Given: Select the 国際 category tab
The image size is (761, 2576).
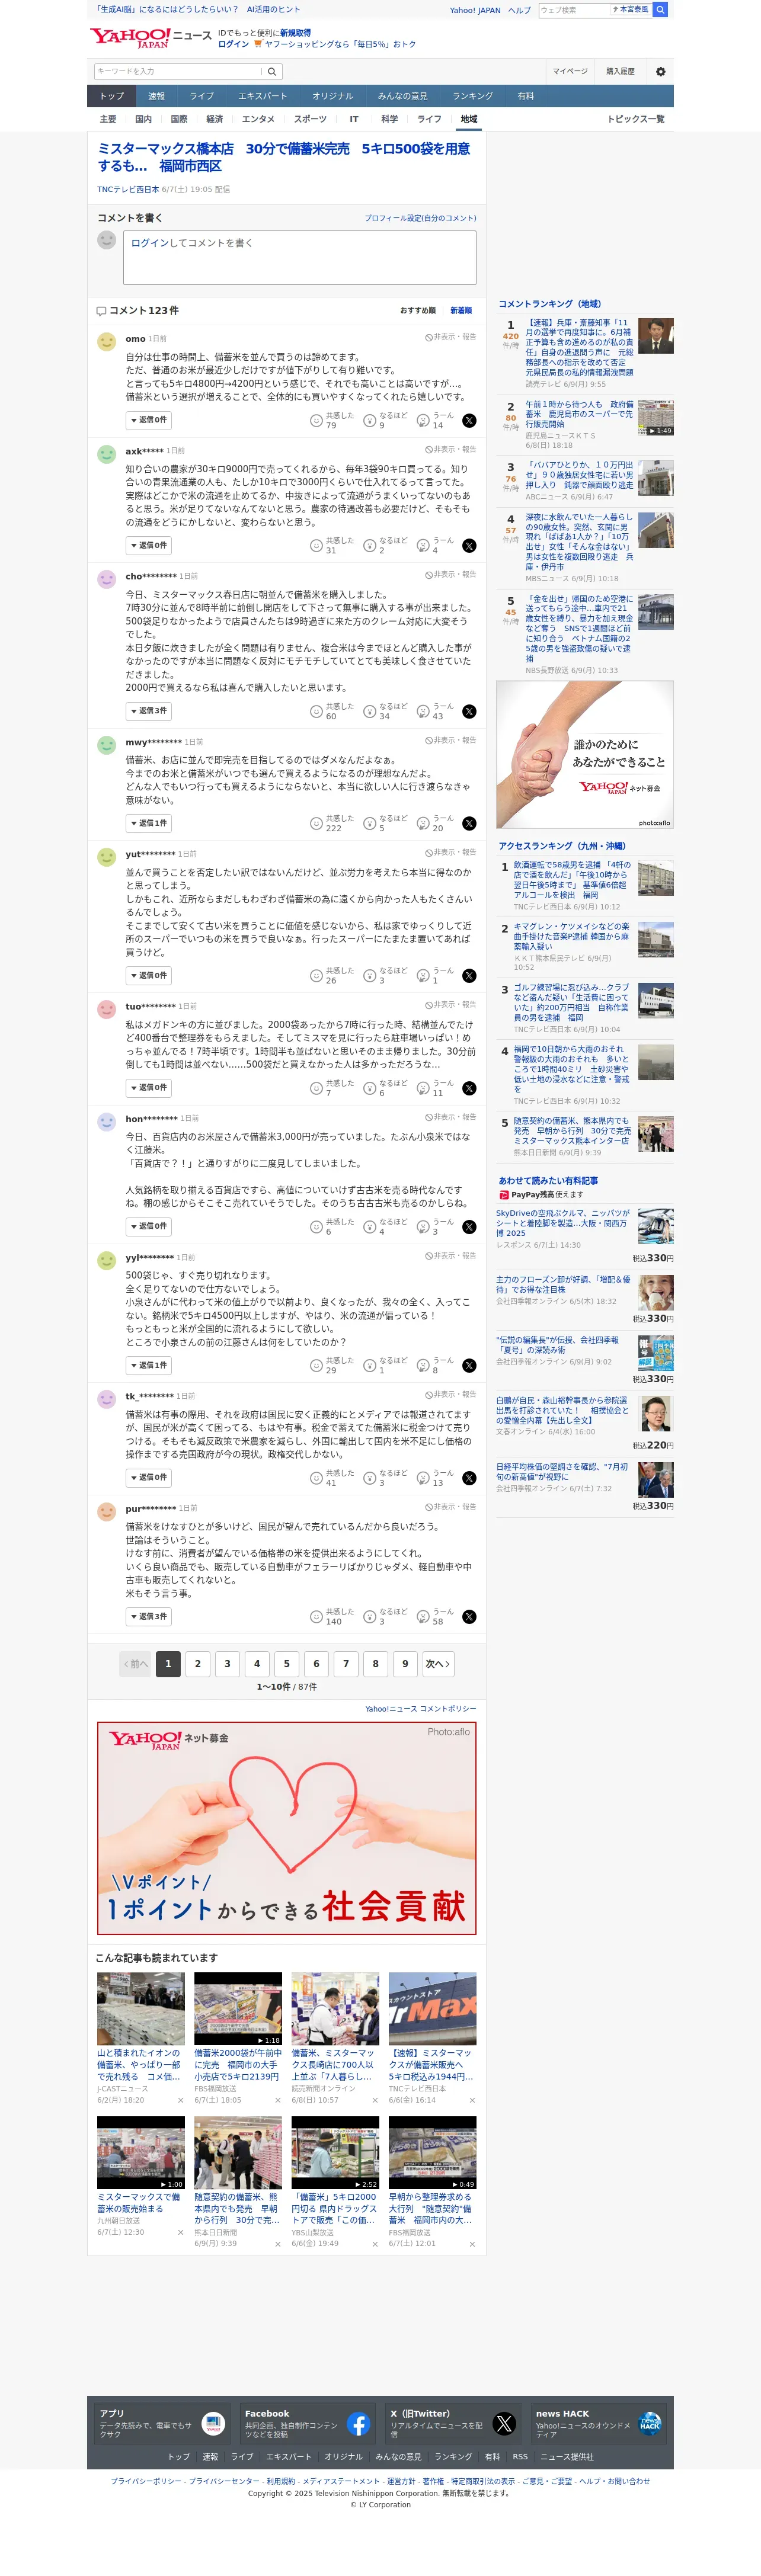Looking at the screenshot, I should (179, 119).
